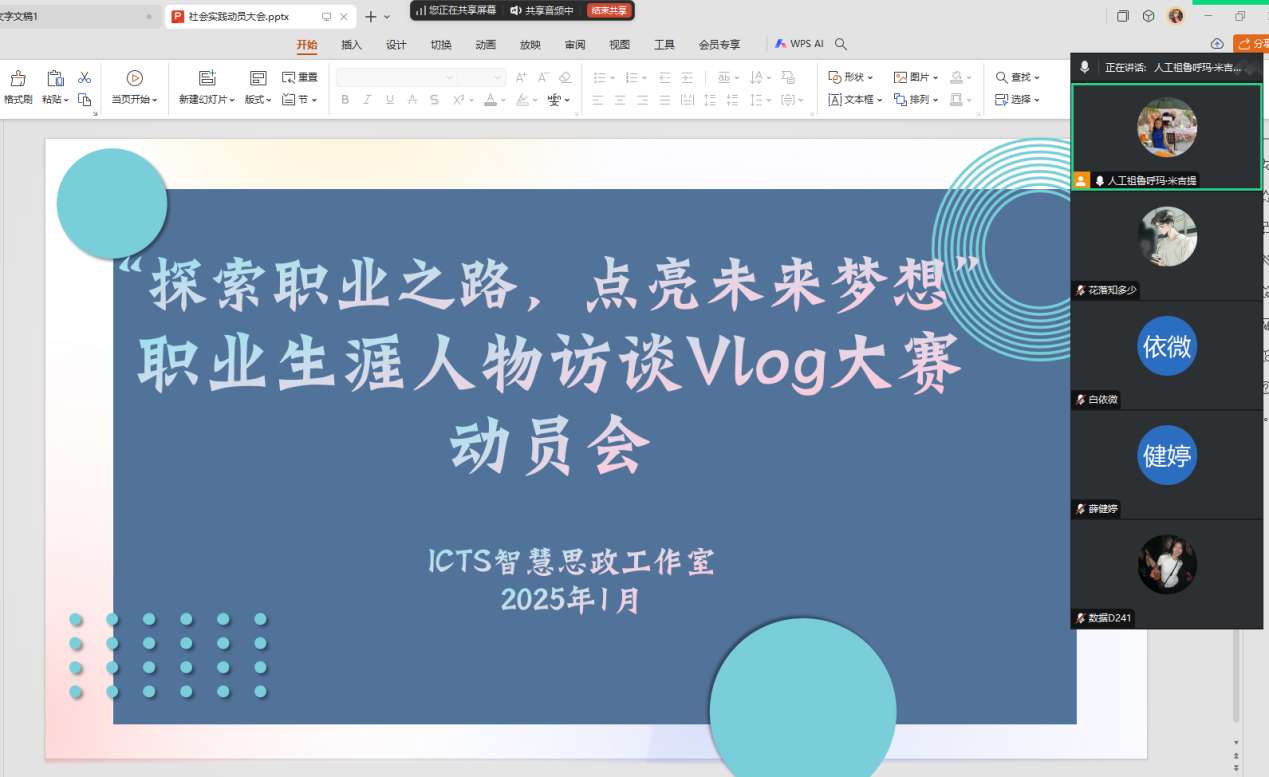Click the Format Painter (格式刷) icon
1269x777 pixels.
click(x=17, y=79)
